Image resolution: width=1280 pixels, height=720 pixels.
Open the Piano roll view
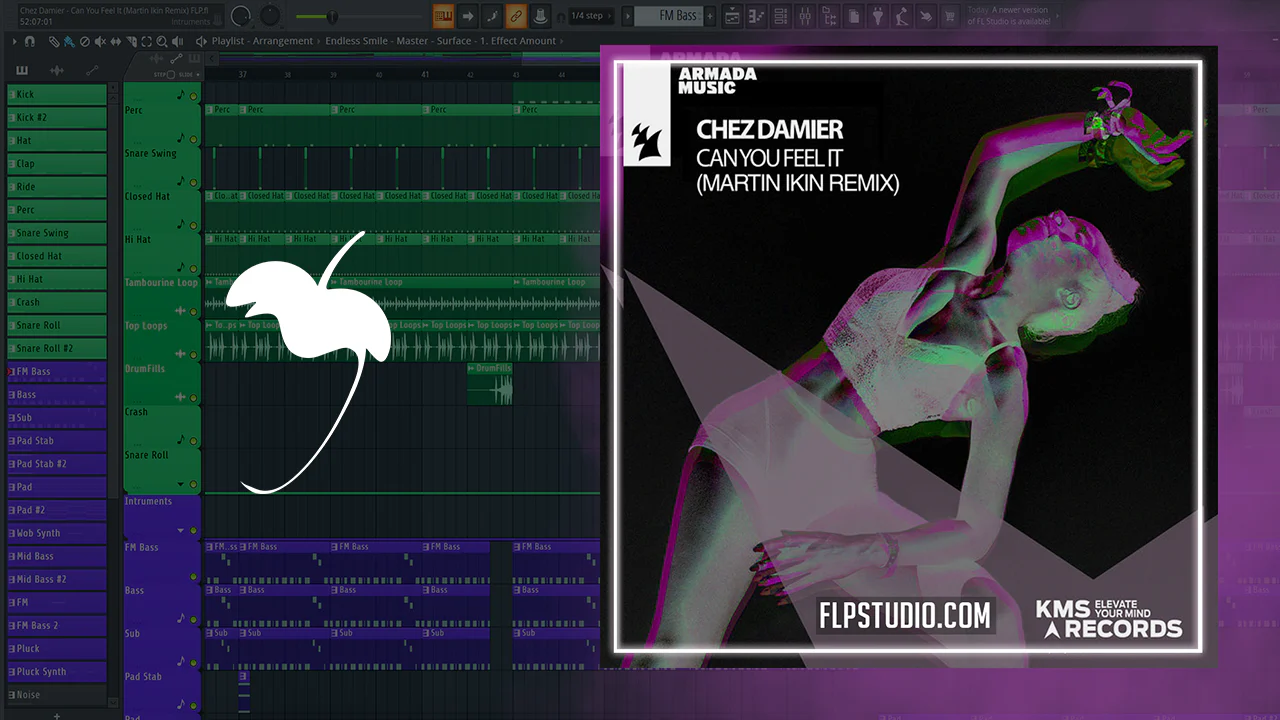pos(756,16)
